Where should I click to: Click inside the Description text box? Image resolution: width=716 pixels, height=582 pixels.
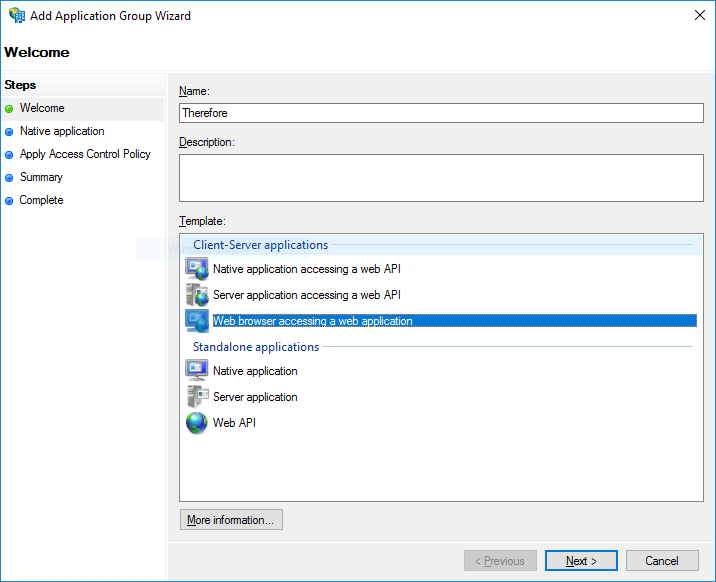tap(441, 178)
